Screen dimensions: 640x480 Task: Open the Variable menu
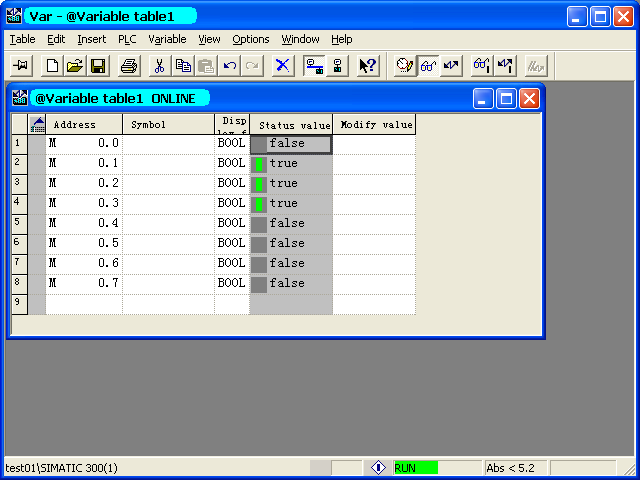click(x=167, y=39)
